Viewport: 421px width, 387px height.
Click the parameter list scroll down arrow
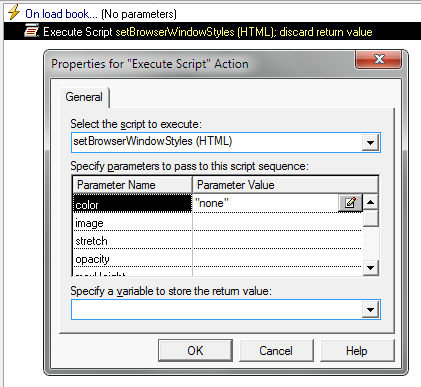(371, 268)
